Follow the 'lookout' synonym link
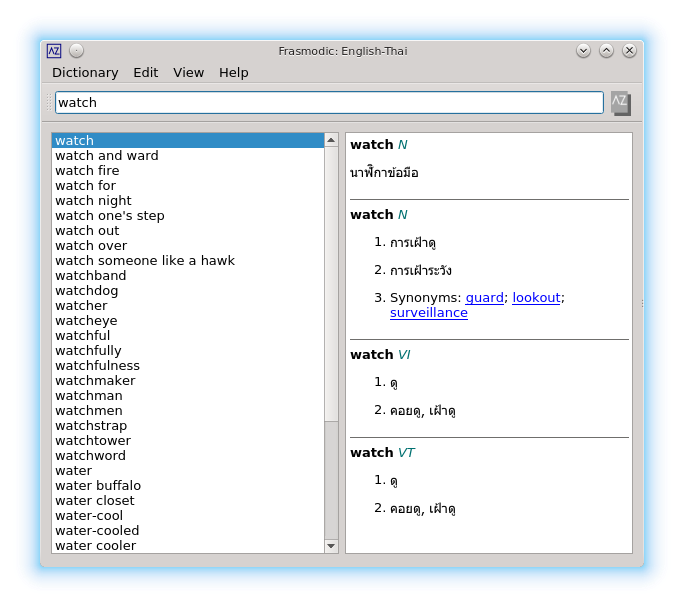This screenshot has height=607, width=684. (536, 298)
